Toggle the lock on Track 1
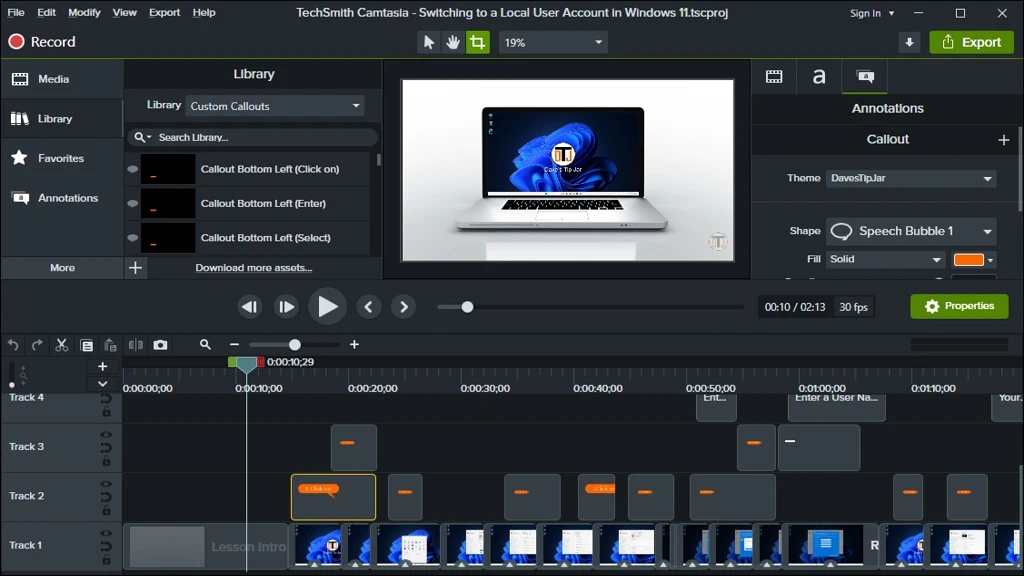This screenshot has height=576, width=1024. (x=106, y=560)
